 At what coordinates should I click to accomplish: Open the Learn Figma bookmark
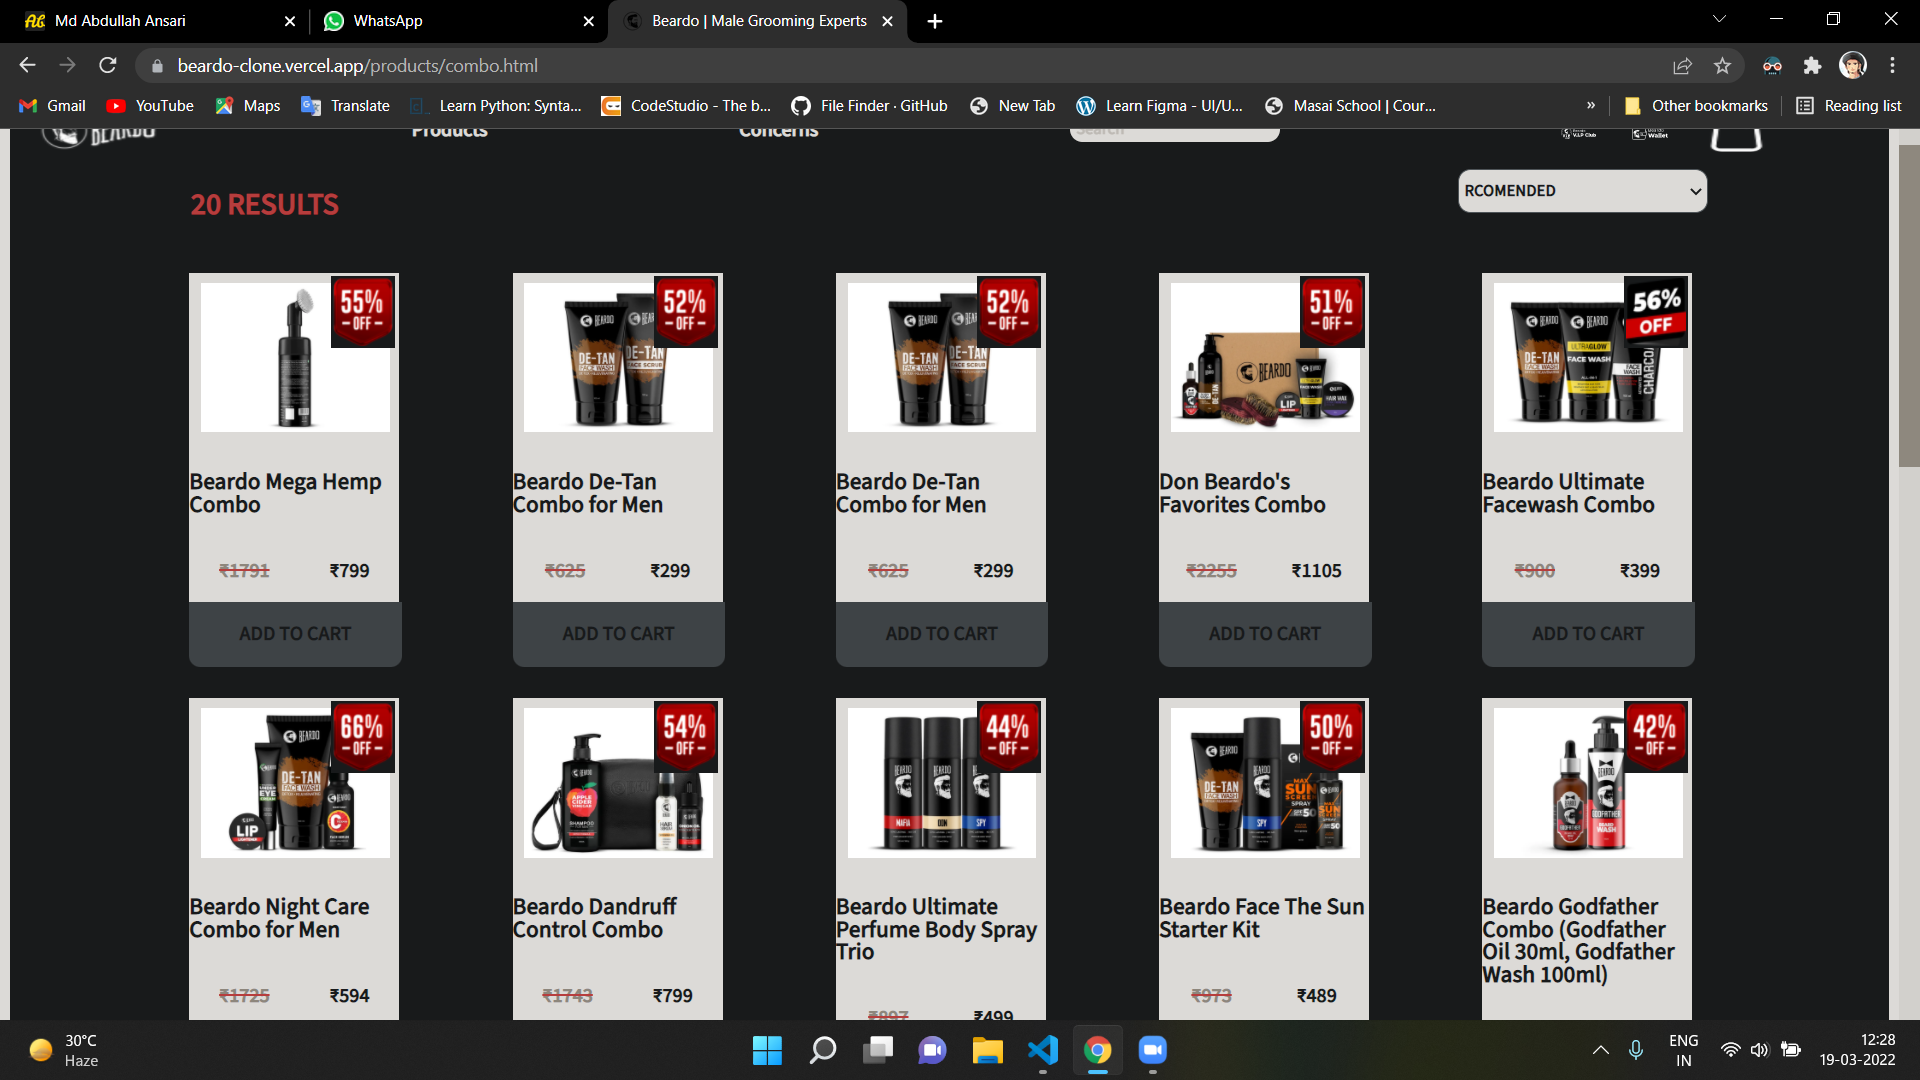pyautogui.click(x=1160, y=106)
